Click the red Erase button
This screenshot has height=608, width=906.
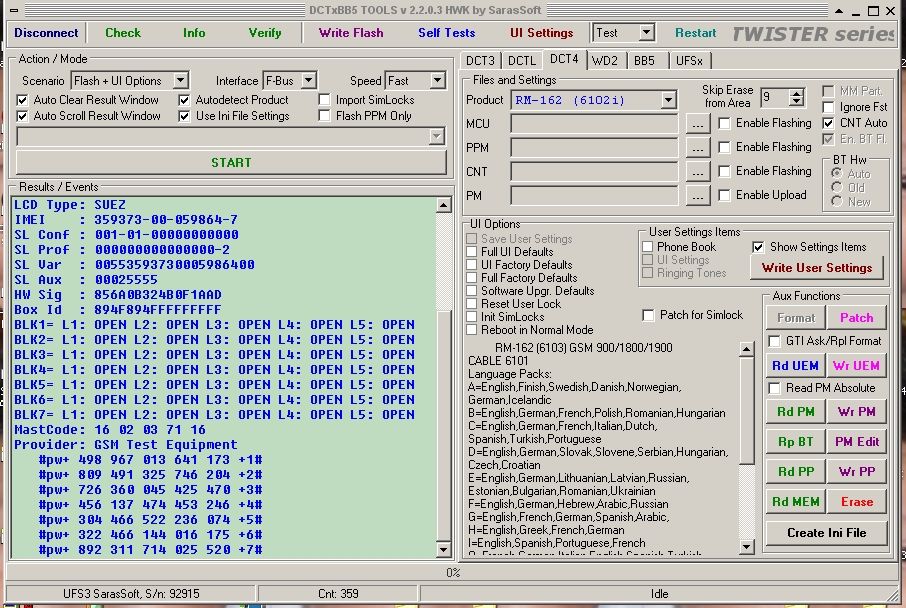[856, 502]
